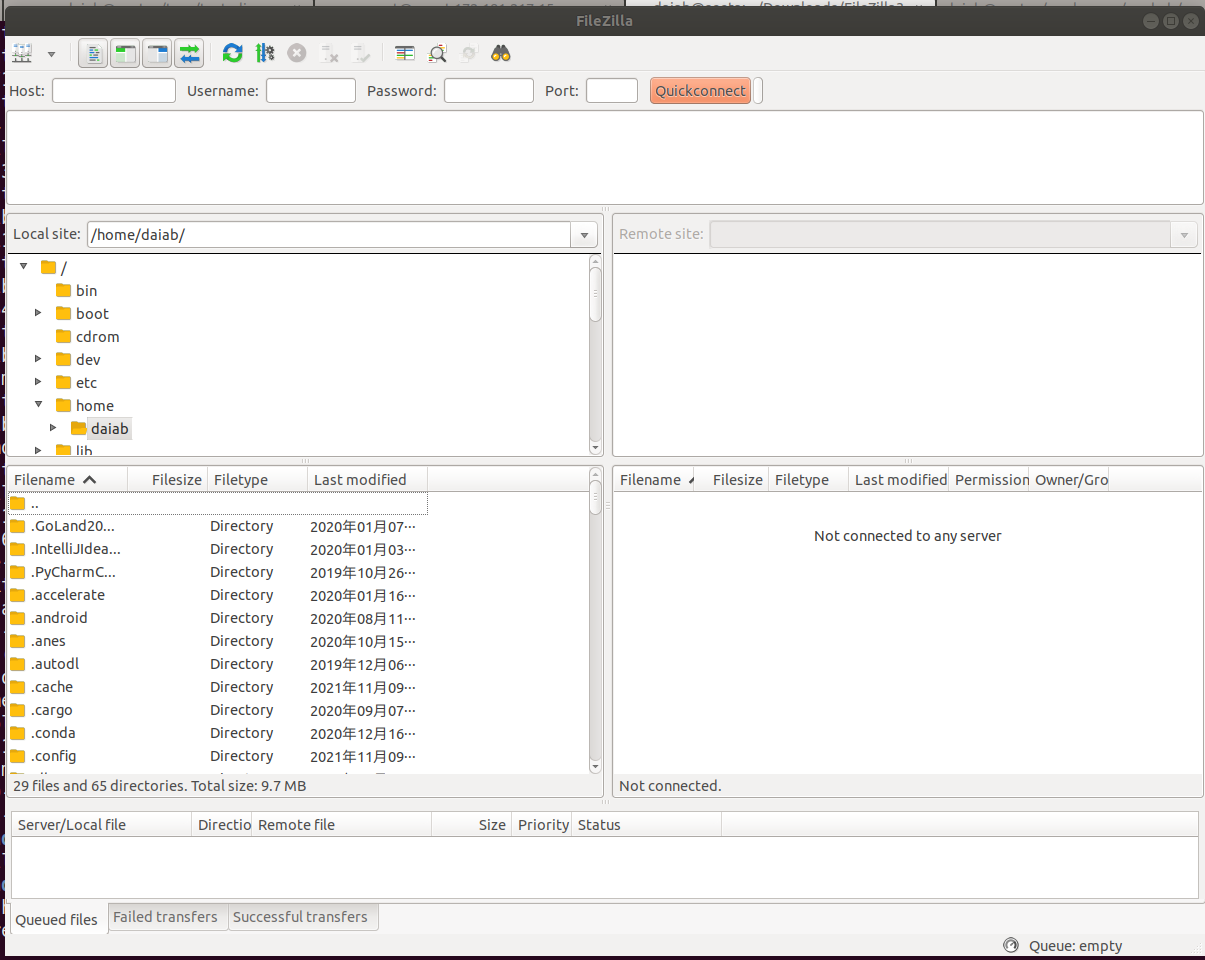
Task: Click the local file list scrollbar
Action: coord(595,640)
